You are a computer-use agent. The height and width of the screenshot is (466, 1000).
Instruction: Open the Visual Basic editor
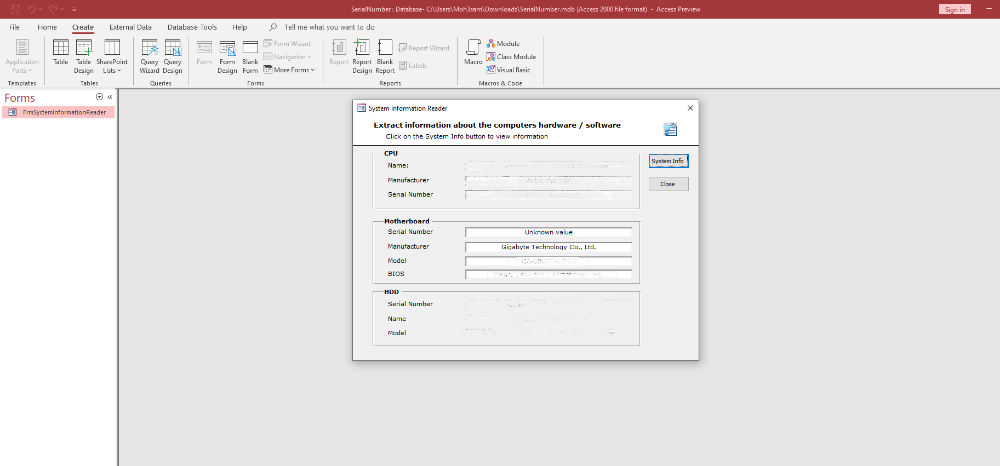508,69
